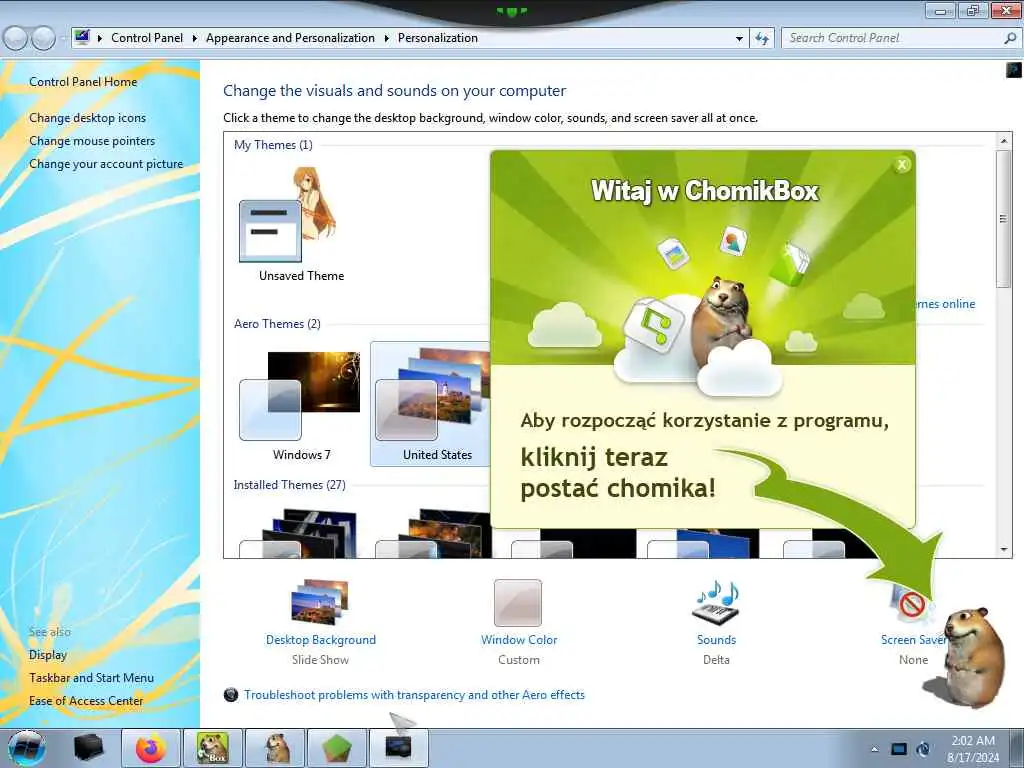
Task: Click the Desktop Background link
Action: click(x=321, y=640)
